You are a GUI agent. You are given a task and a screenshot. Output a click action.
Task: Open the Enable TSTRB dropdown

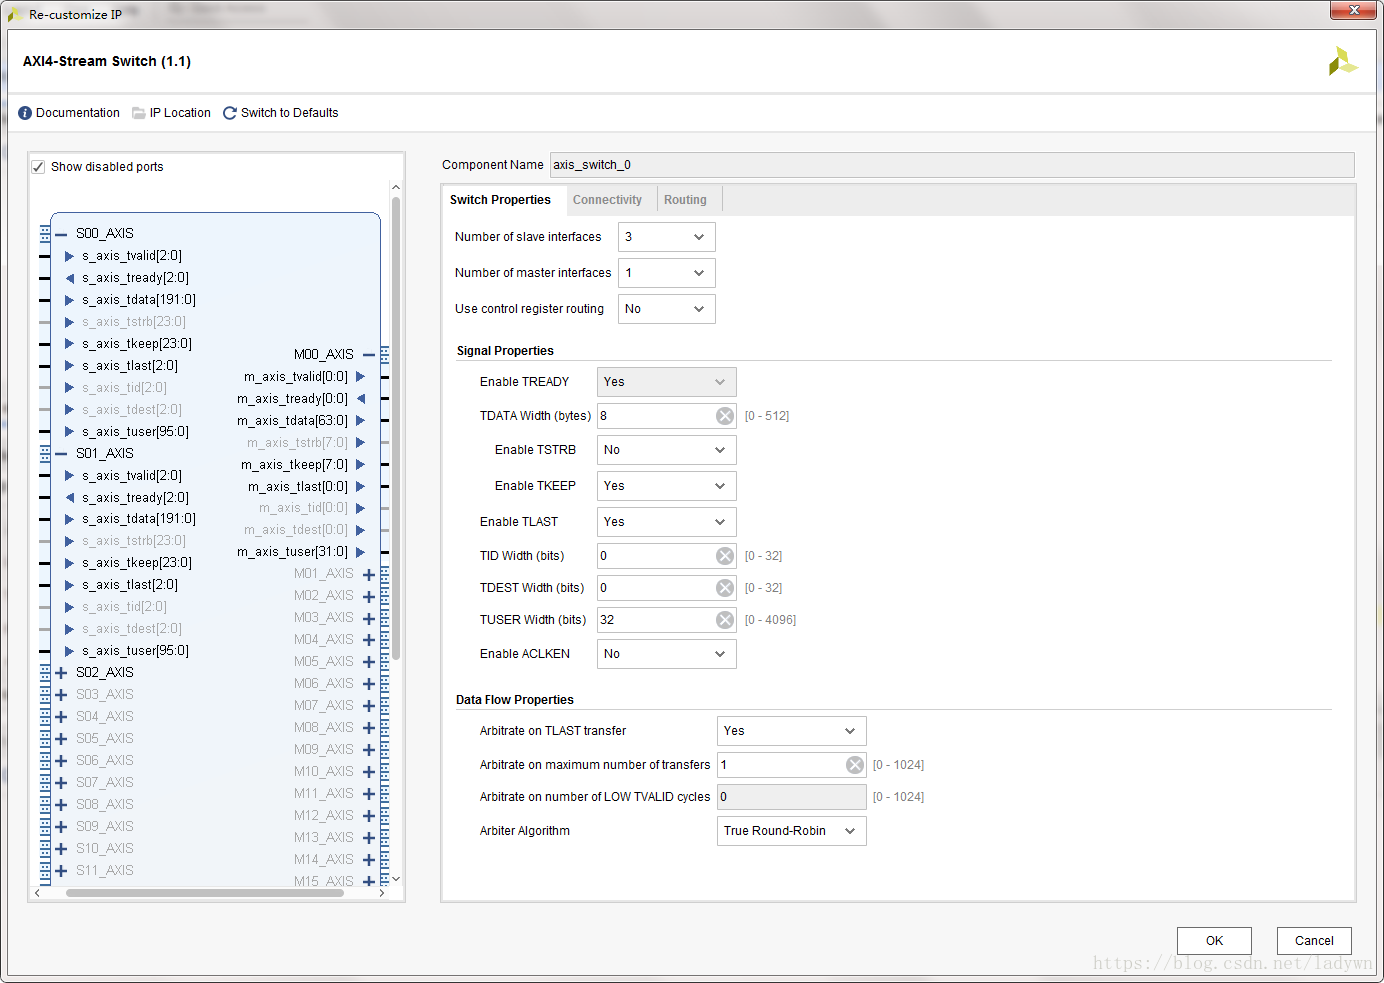click(x=667, y=450)
